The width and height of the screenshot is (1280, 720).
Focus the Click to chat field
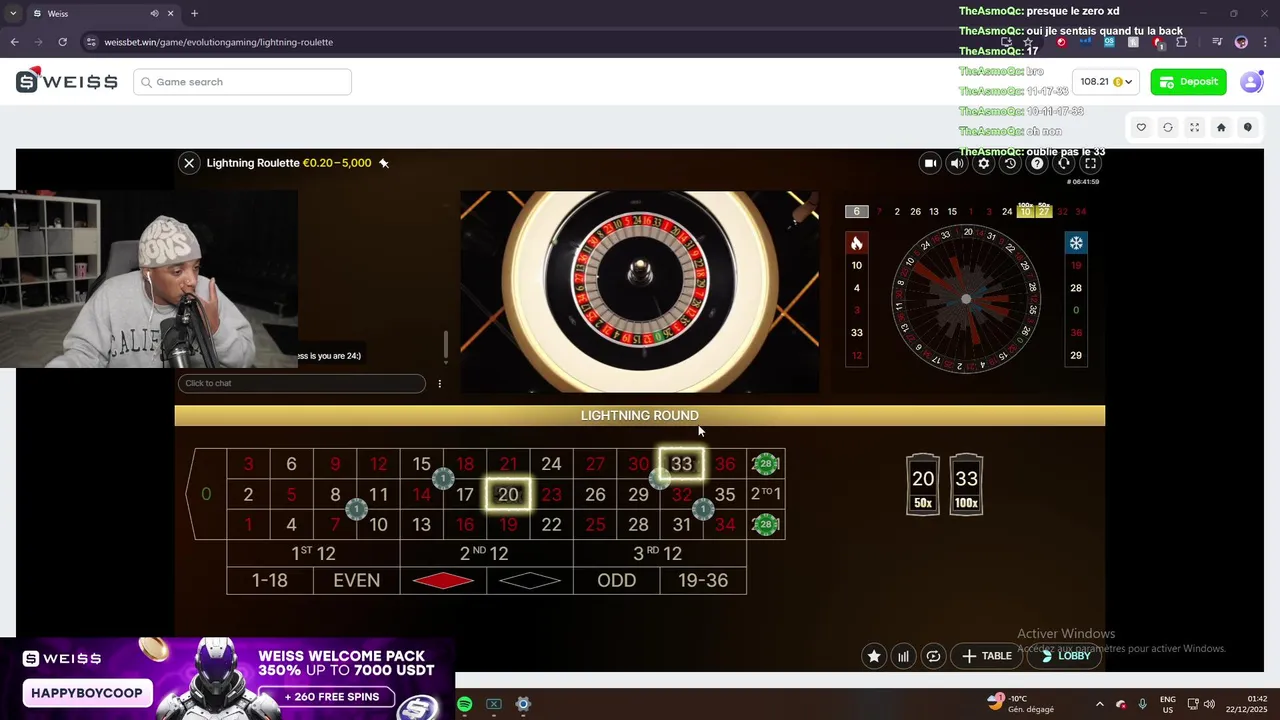pyautogui.click(x=302, y=383)
